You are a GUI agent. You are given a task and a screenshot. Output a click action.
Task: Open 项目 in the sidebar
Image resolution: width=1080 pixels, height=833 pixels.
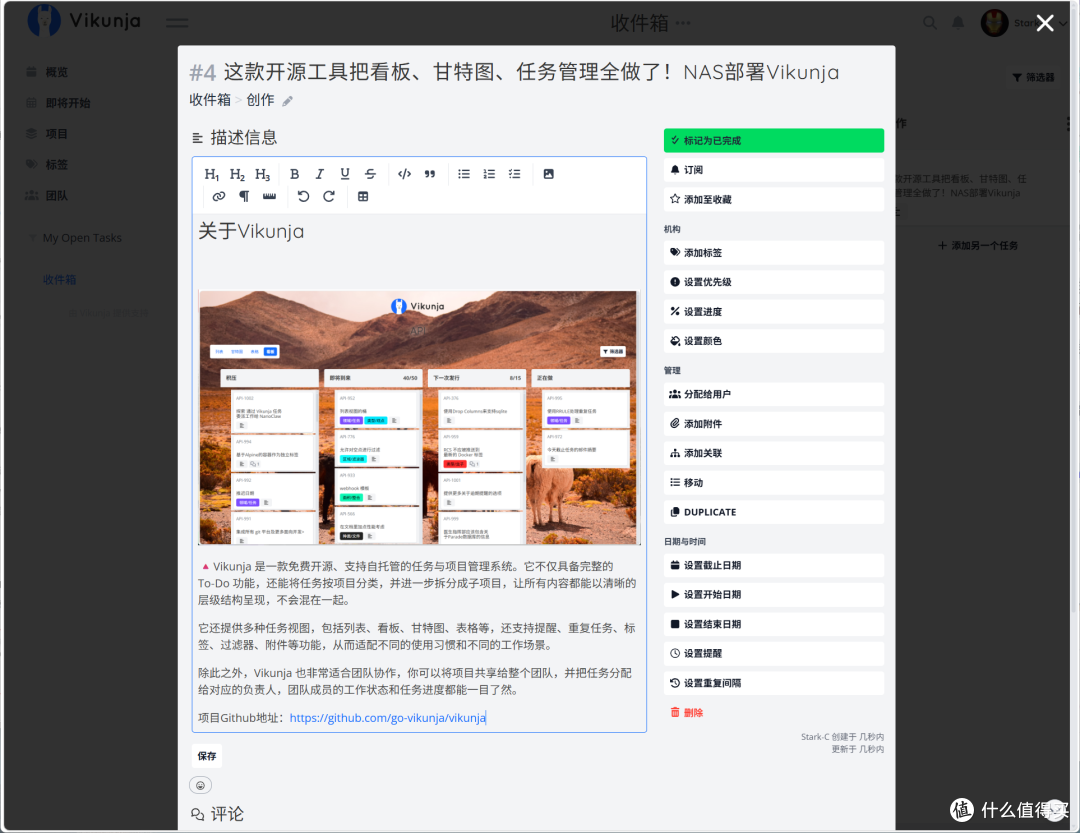[x=56, y=134]
